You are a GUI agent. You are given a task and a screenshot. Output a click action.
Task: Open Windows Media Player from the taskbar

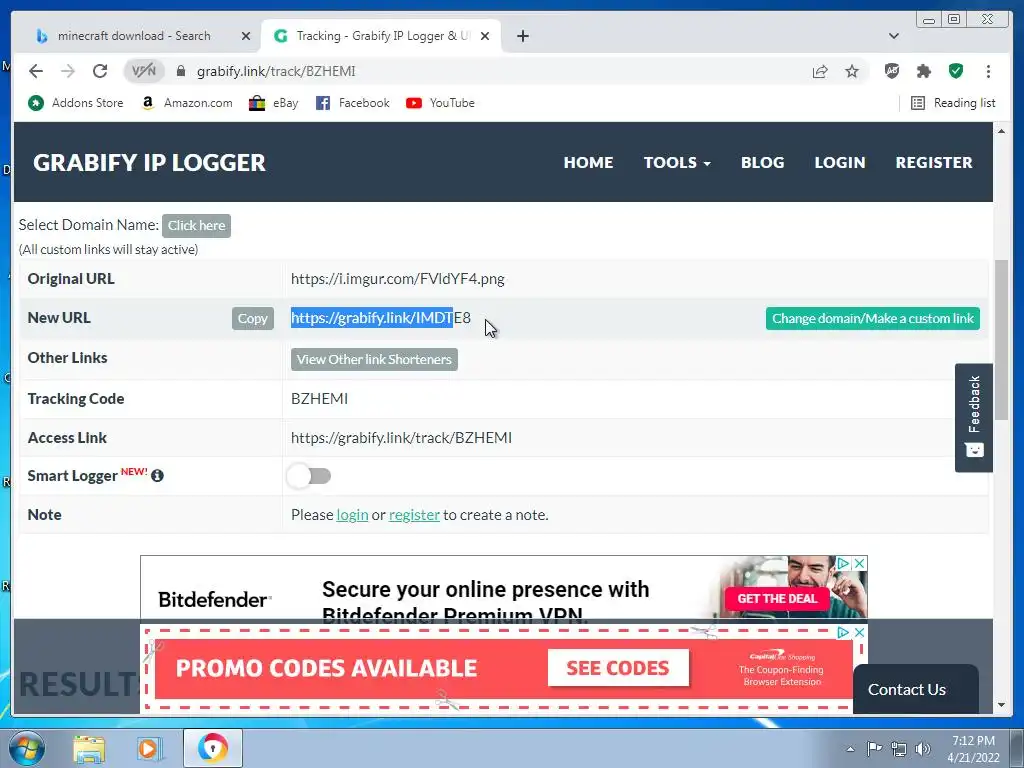[x=149, y=748]
